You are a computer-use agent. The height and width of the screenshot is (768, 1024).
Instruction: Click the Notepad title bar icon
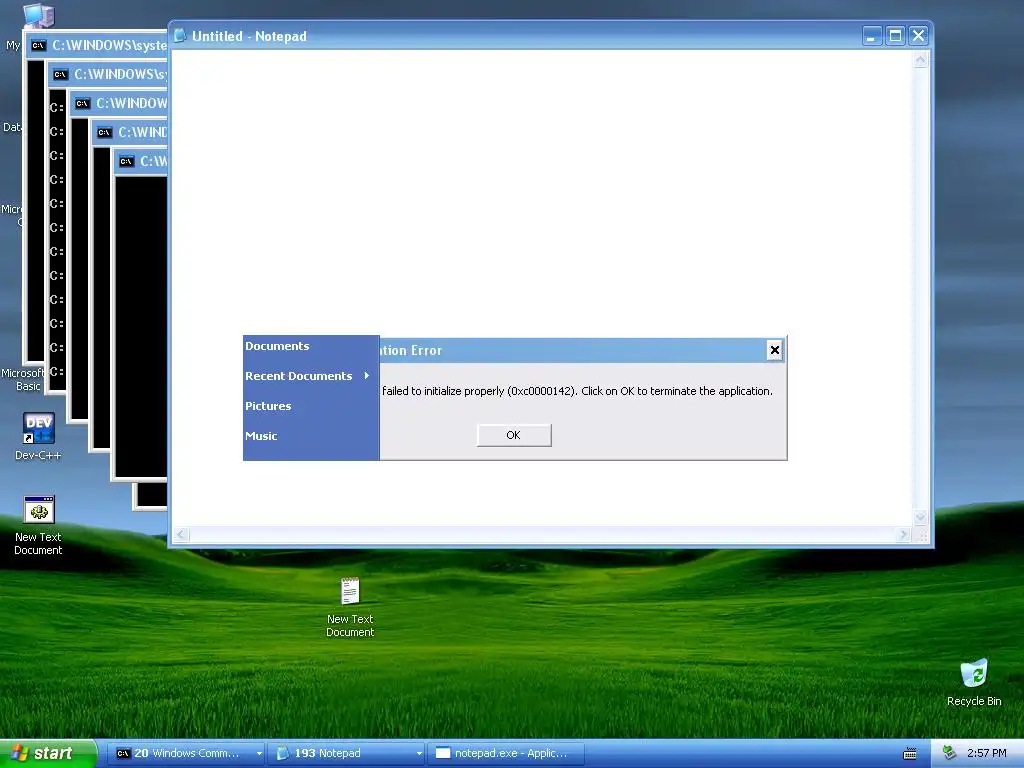point(180,36)
